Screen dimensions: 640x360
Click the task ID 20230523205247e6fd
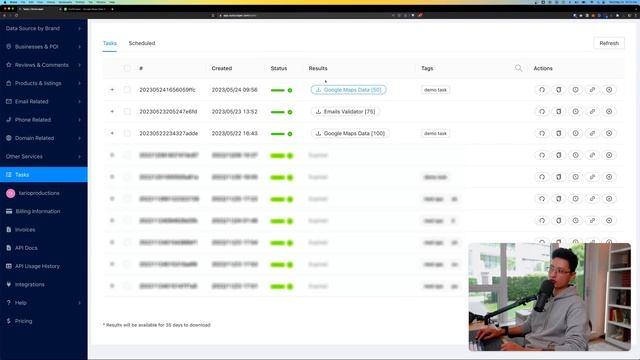tap(168, 111)
